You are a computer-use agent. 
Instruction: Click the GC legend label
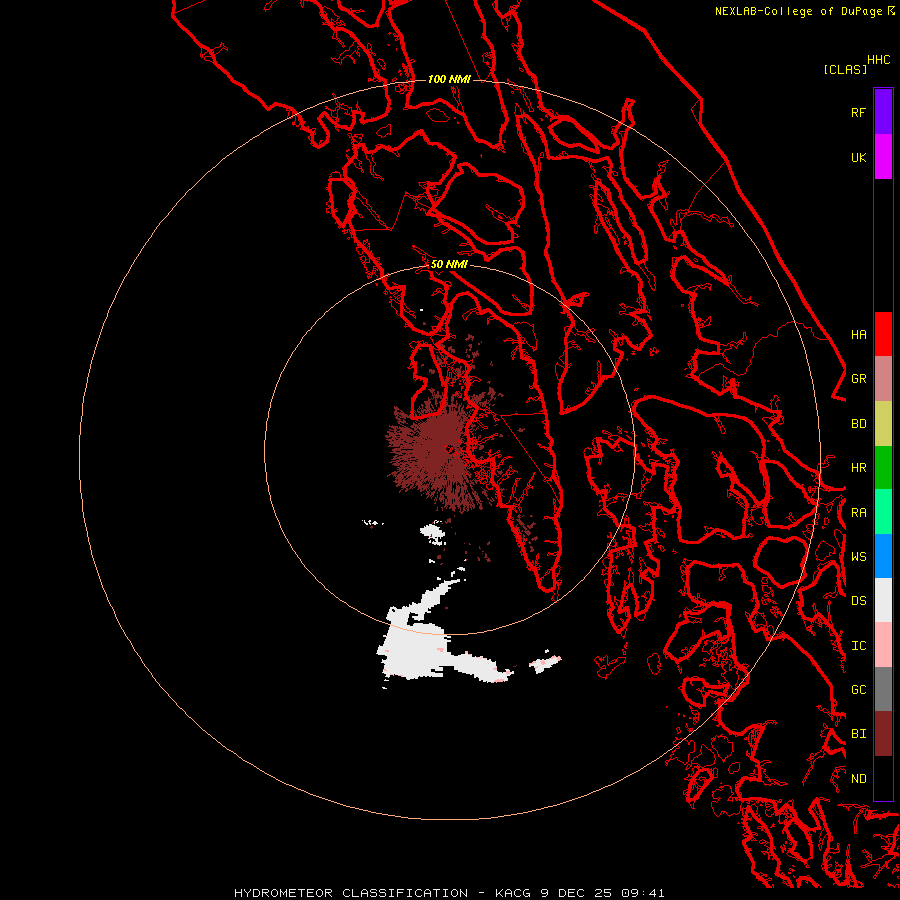[858, 689]
